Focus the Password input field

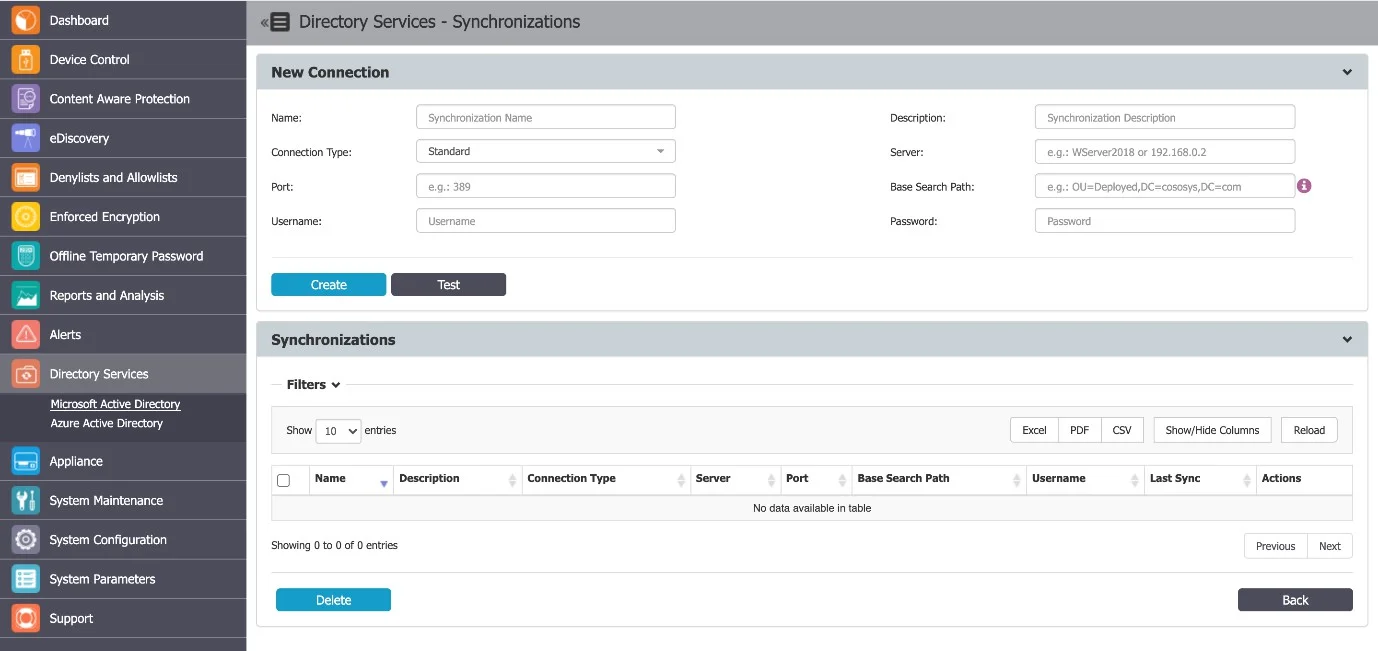1165,221
